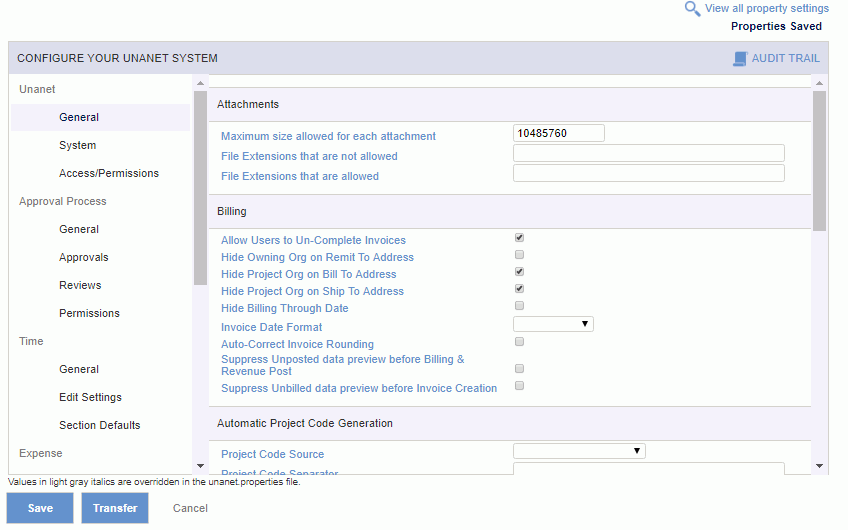848x530 pixels.
Task: Click the sidebar scroll-up arrow
Action: [x=200, y=83]
